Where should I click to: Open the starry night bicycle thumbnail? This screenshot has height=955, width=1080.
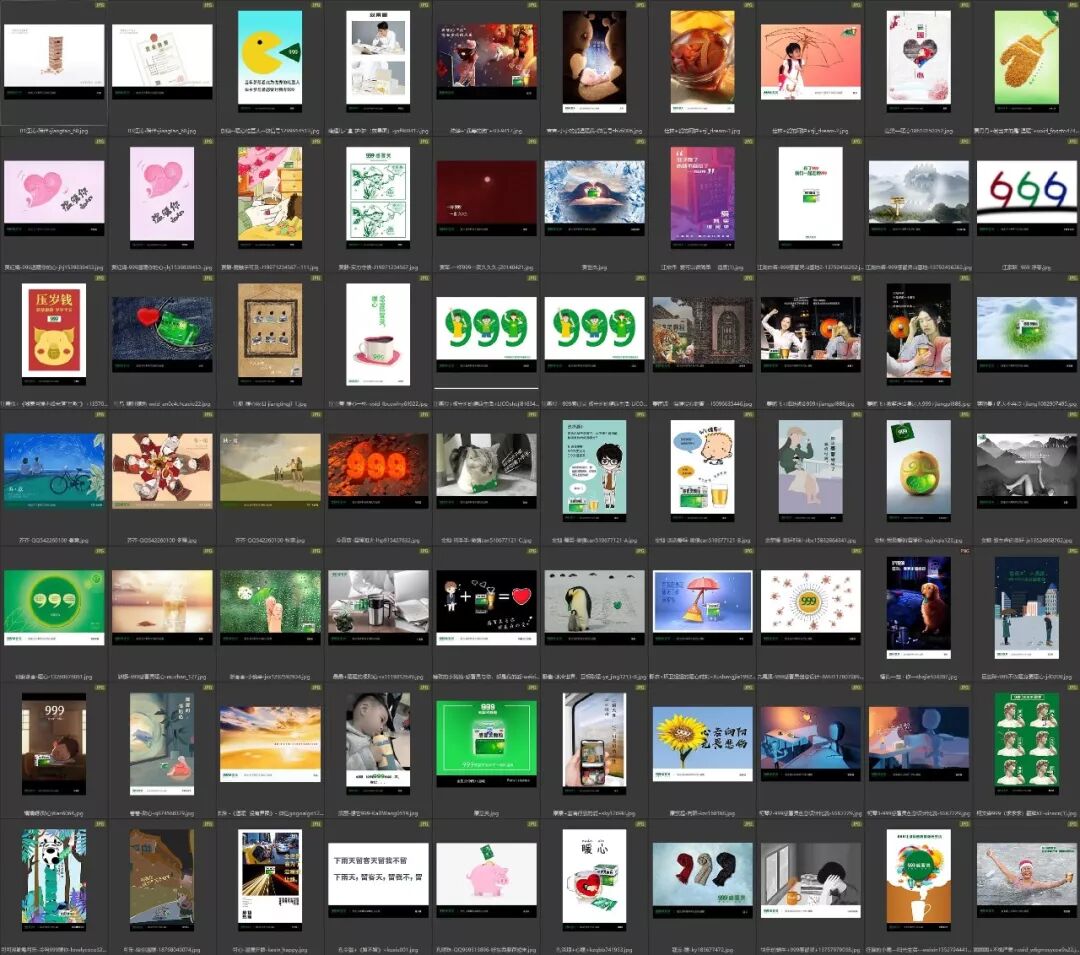point(54,472)
